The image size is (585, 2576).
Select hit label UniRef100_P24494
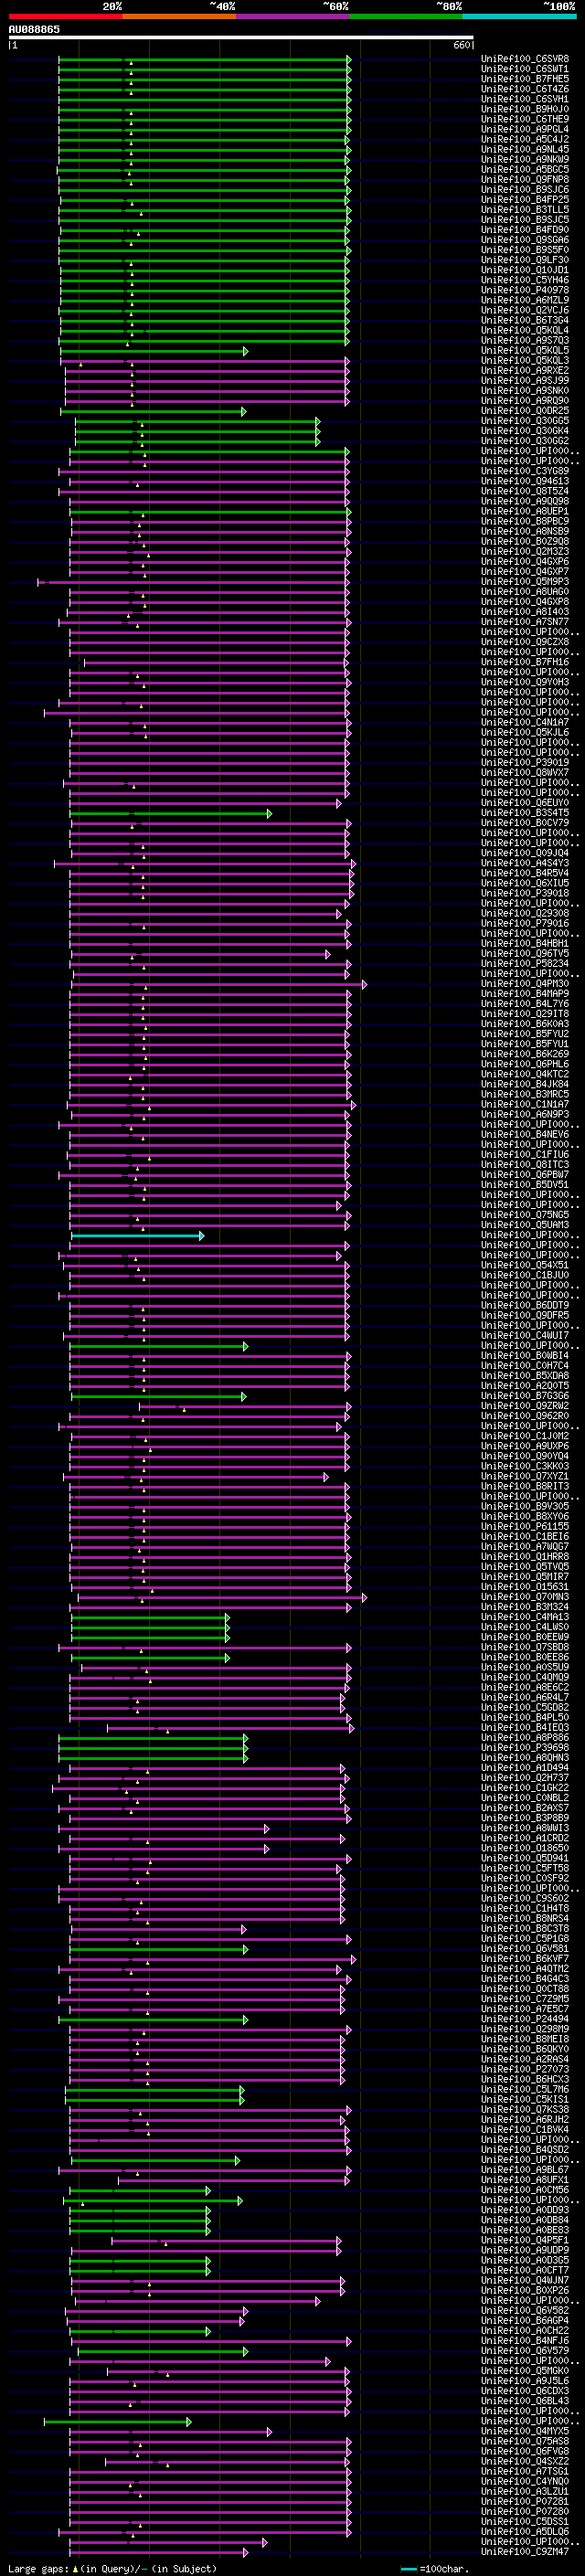tap(525, 2019)
